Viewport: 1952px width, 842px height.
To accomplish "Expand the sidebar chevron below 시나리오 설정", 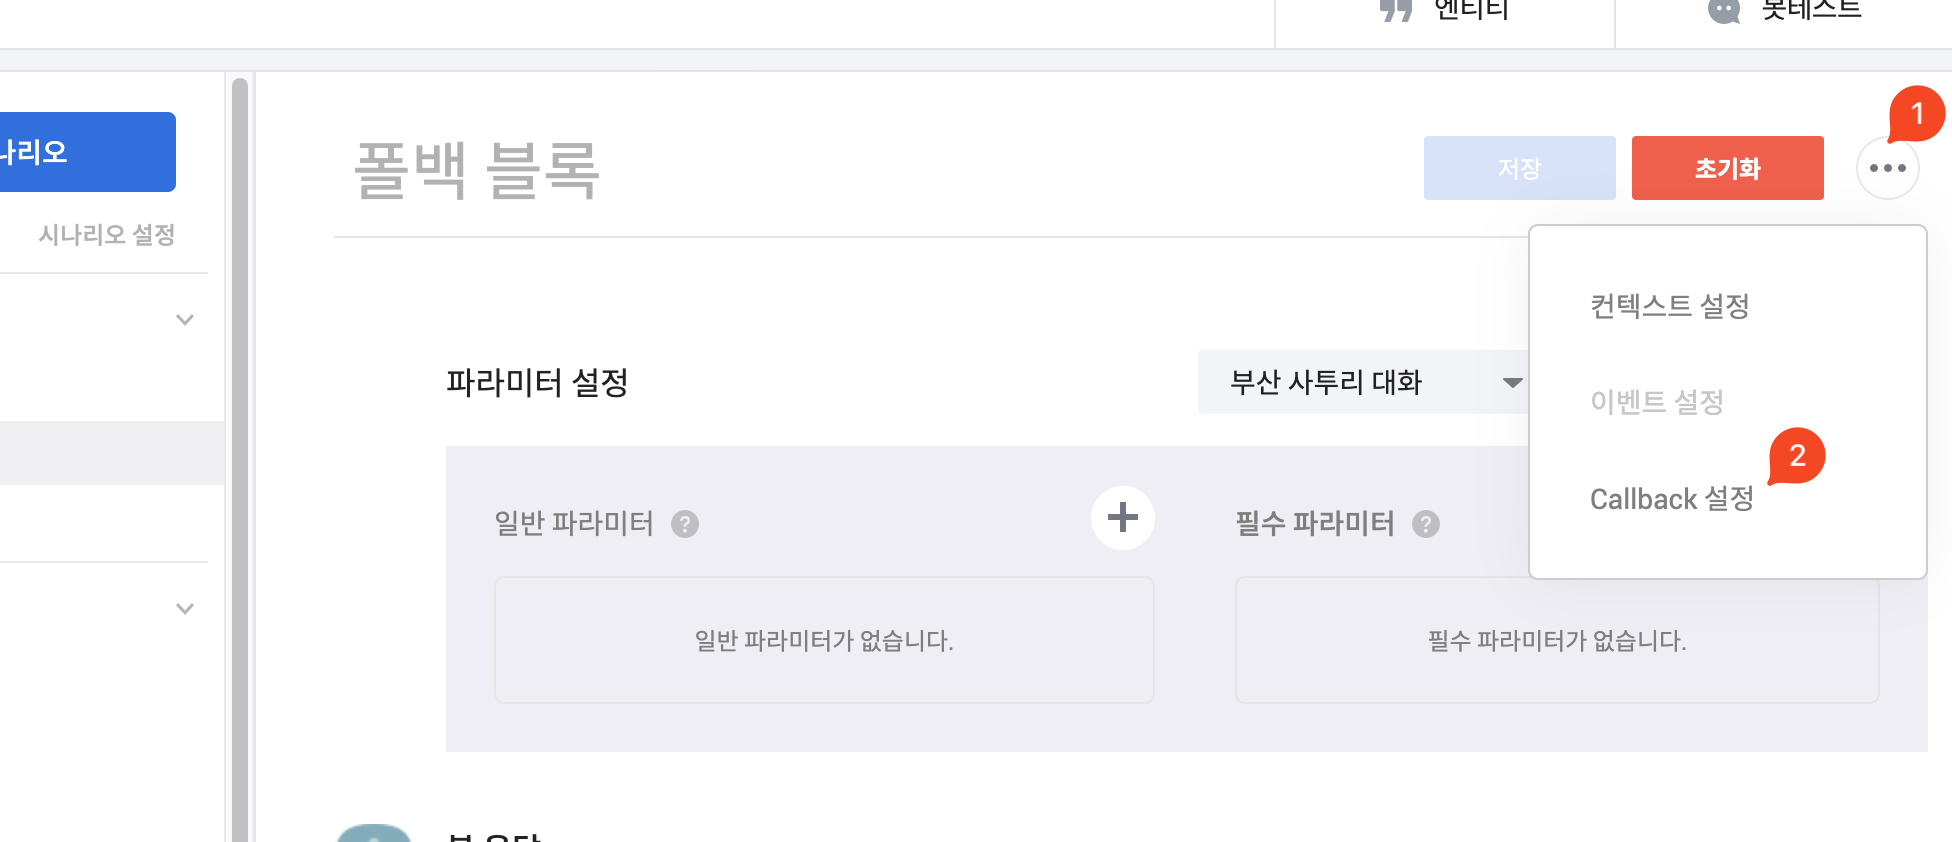I will 185,320.
